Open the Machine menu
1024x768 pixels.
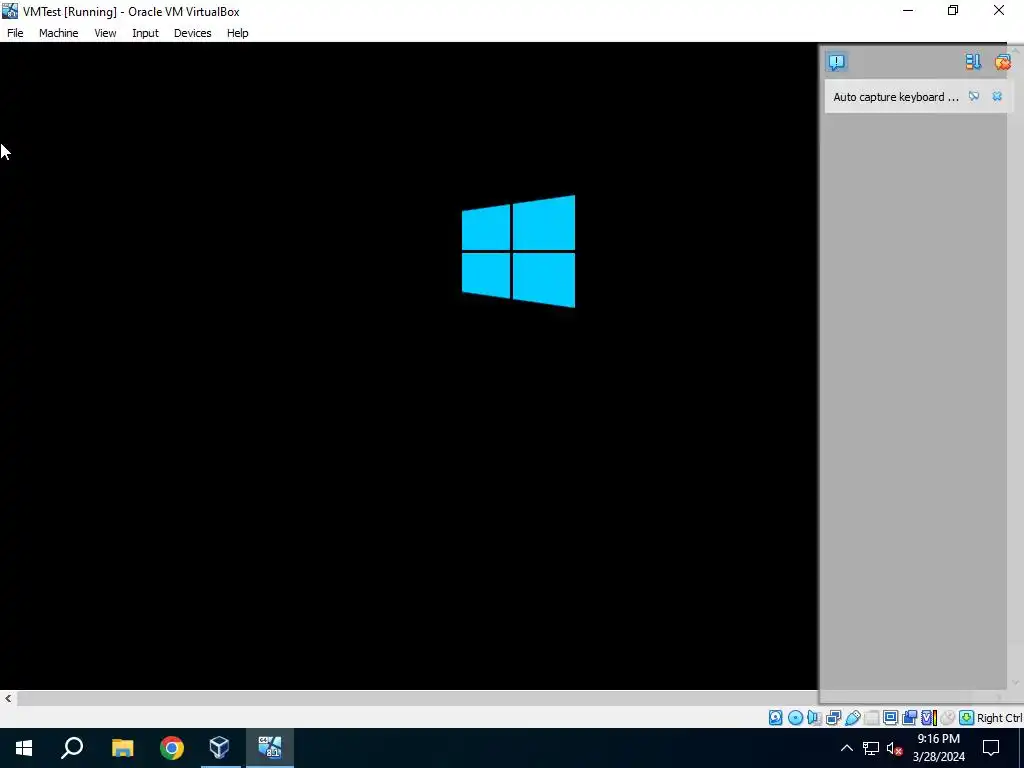[59, 33]
